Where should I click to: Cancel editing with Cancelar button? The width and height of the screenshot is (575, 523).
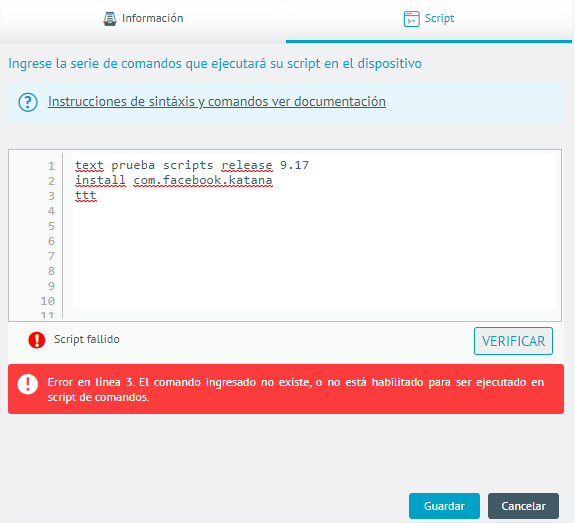click(523, 506)
